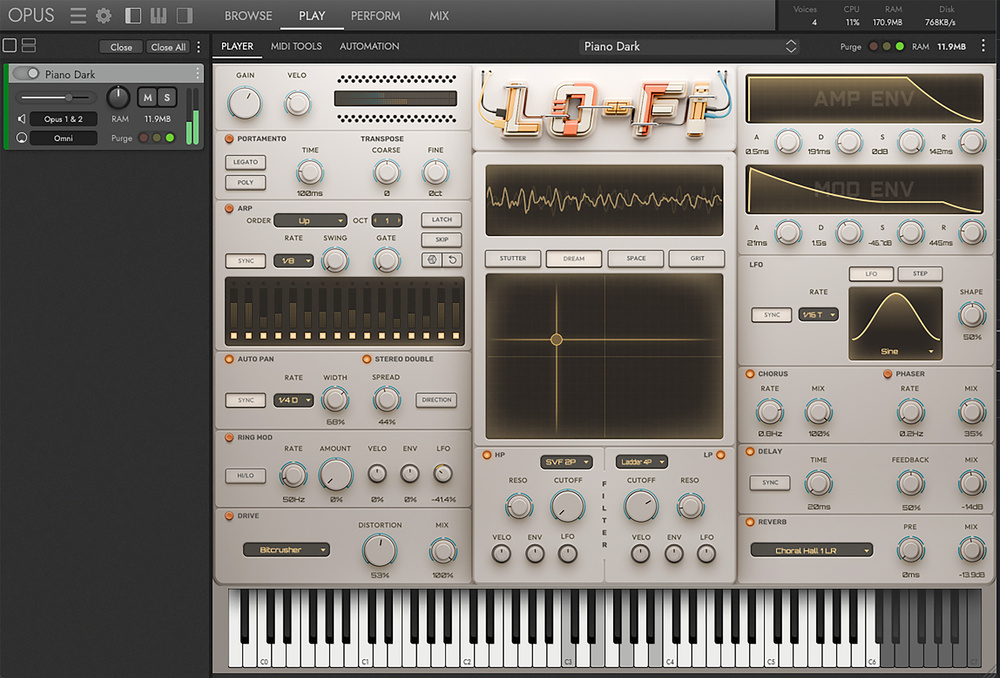Solo the Piano Dark instrument
Viewport: 1000px width, 678px height.
tap(167, 98)
